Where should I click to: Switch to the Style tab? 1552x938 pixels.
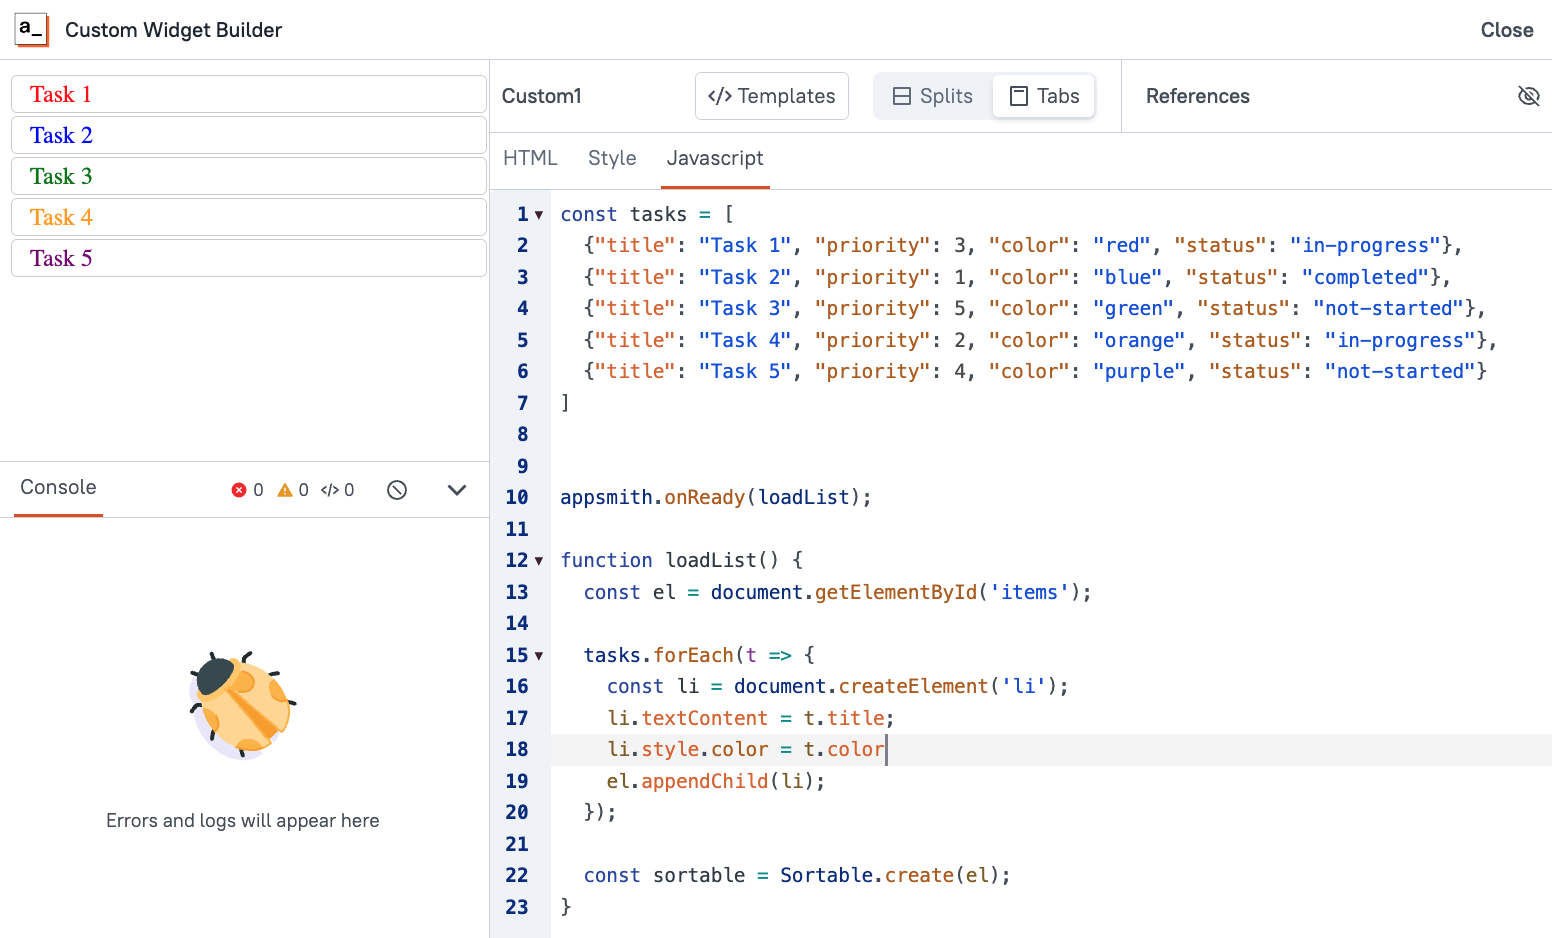click(612, 158)
